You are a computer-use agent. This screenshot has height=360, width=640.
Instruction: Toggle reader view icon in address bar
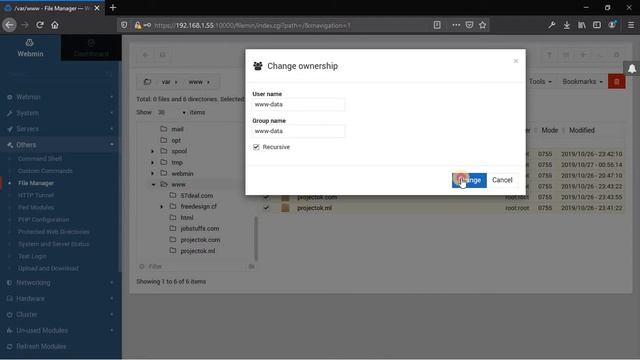click(x=437, y=25)
